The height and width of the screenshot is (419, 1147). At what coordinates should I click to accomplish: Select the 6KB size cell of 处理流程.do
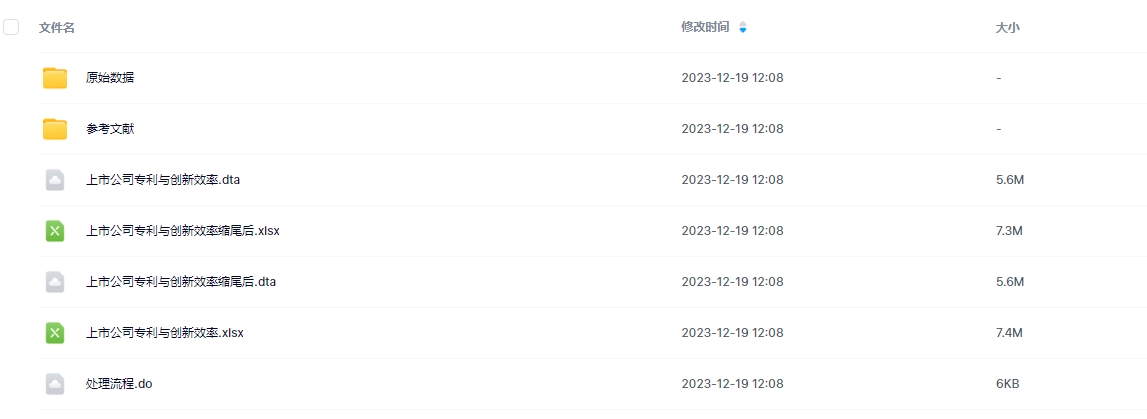pos(1007,384)
